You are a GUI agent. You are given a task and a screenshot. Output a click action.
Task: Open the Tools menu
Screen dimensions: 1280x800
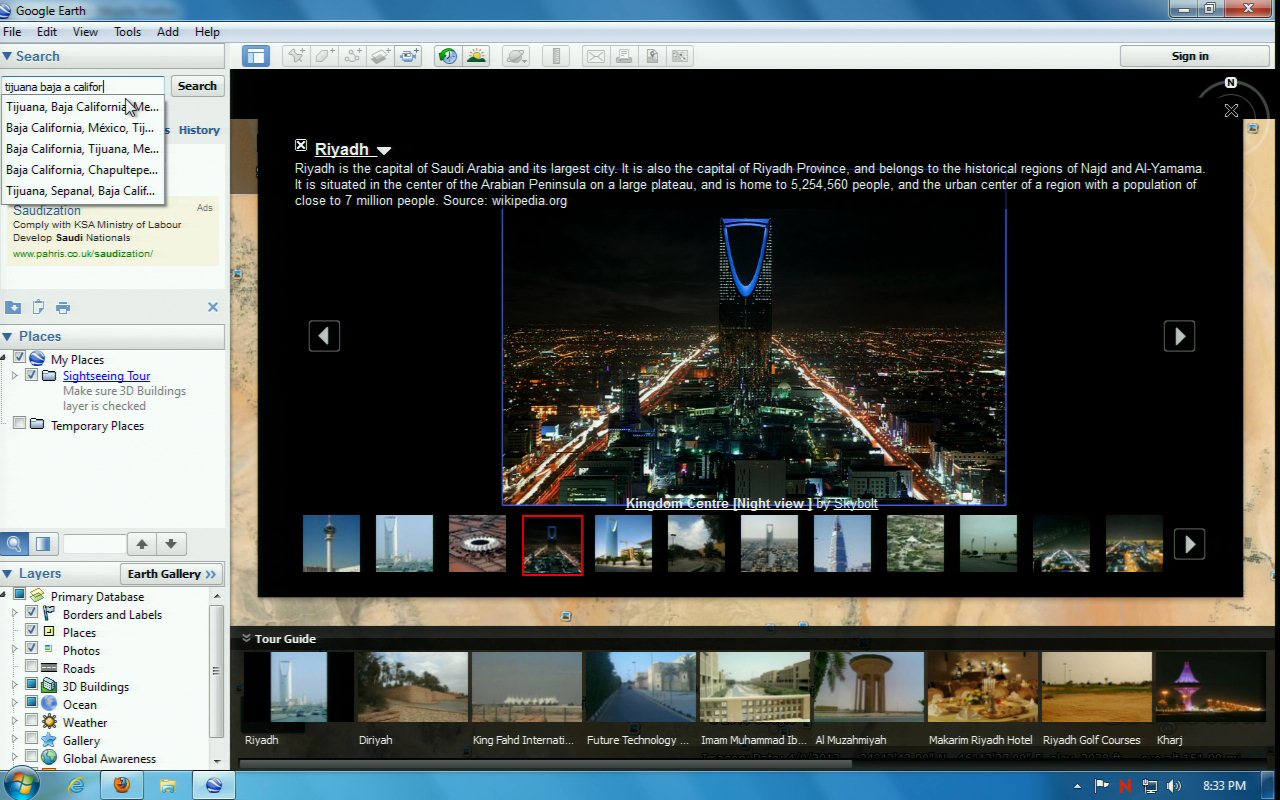point(127,32)
